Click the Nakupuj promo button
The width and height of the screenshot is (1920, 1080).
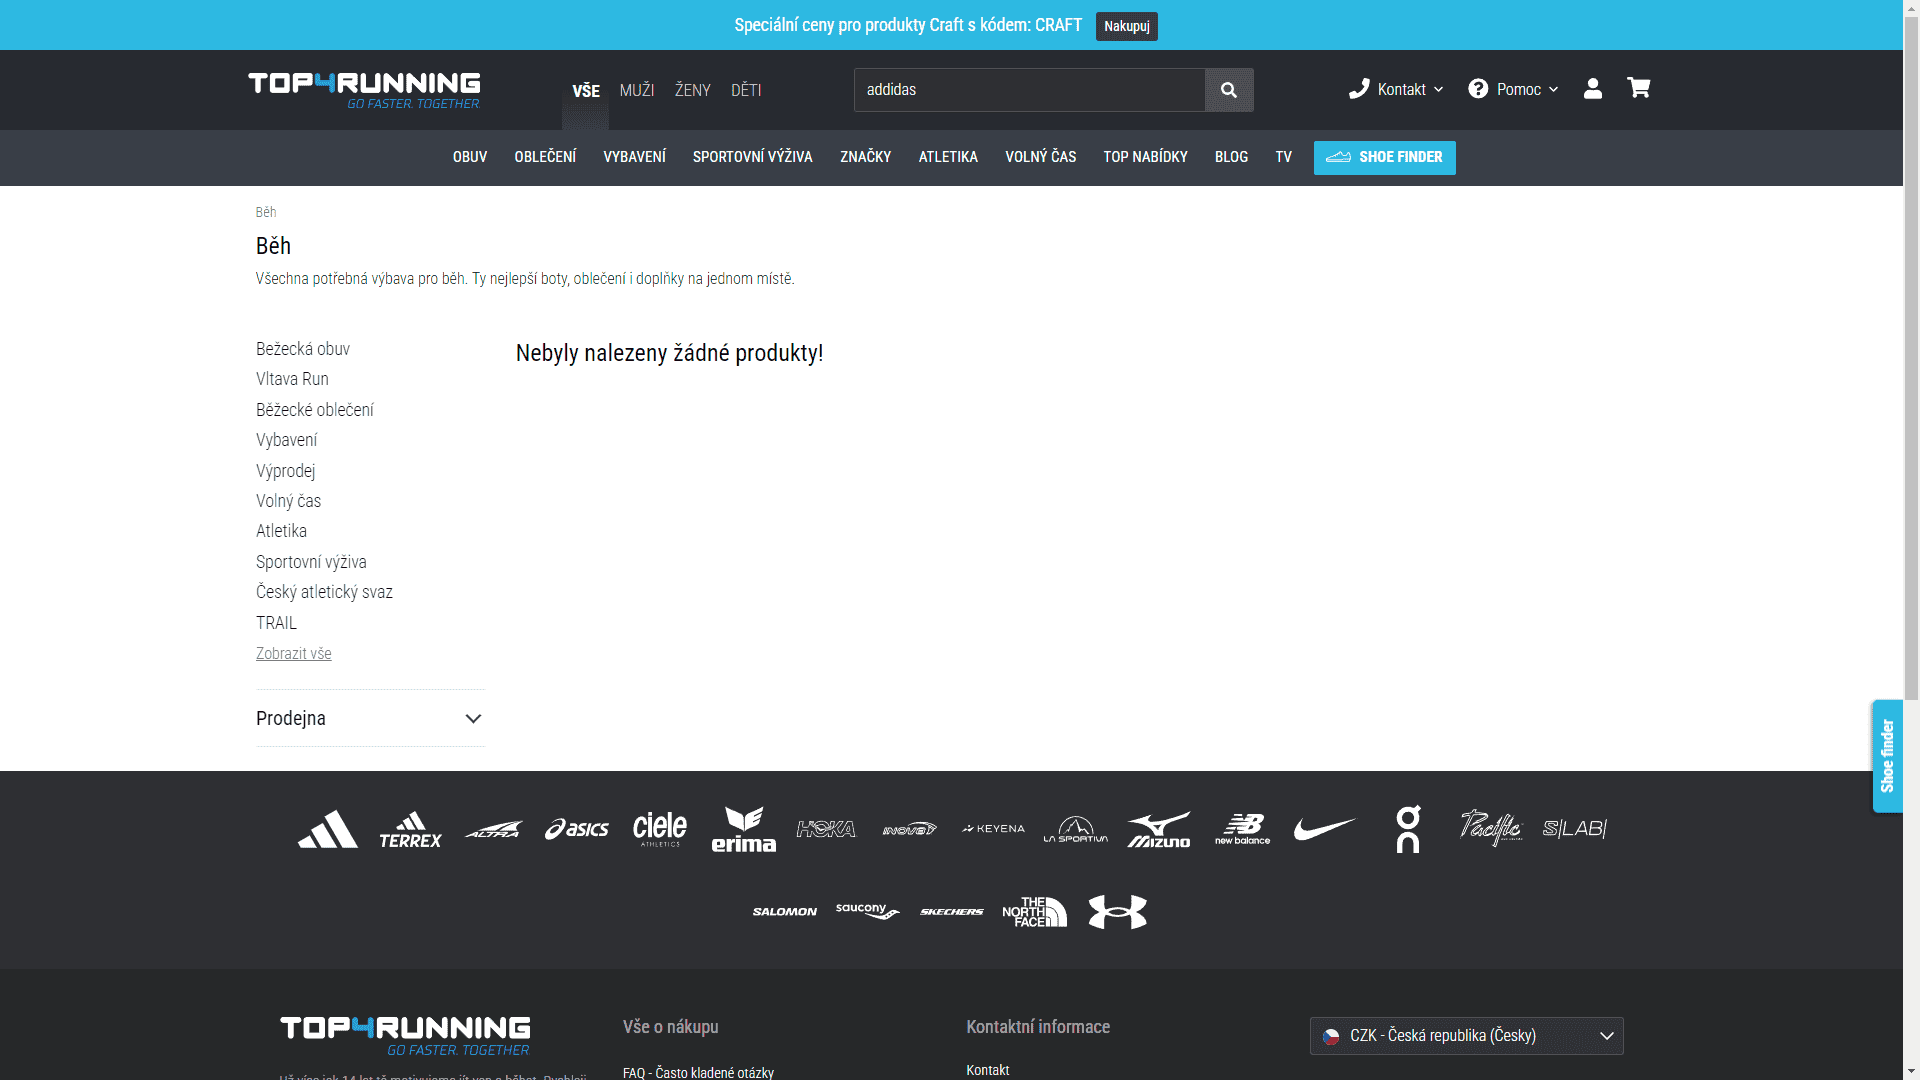(x=1126, y=26)
